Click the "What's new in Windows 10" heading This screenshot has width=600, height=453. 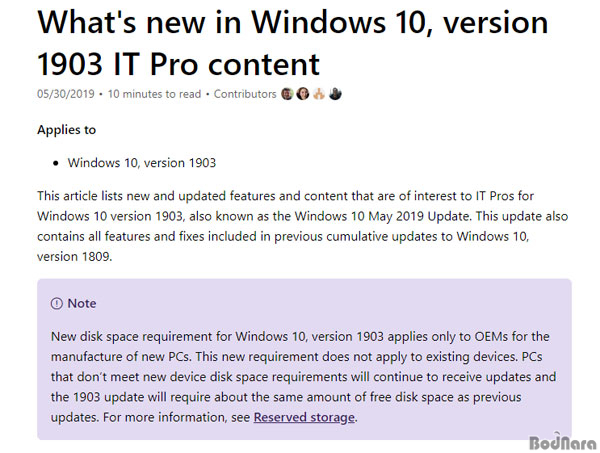pos(293,23)
